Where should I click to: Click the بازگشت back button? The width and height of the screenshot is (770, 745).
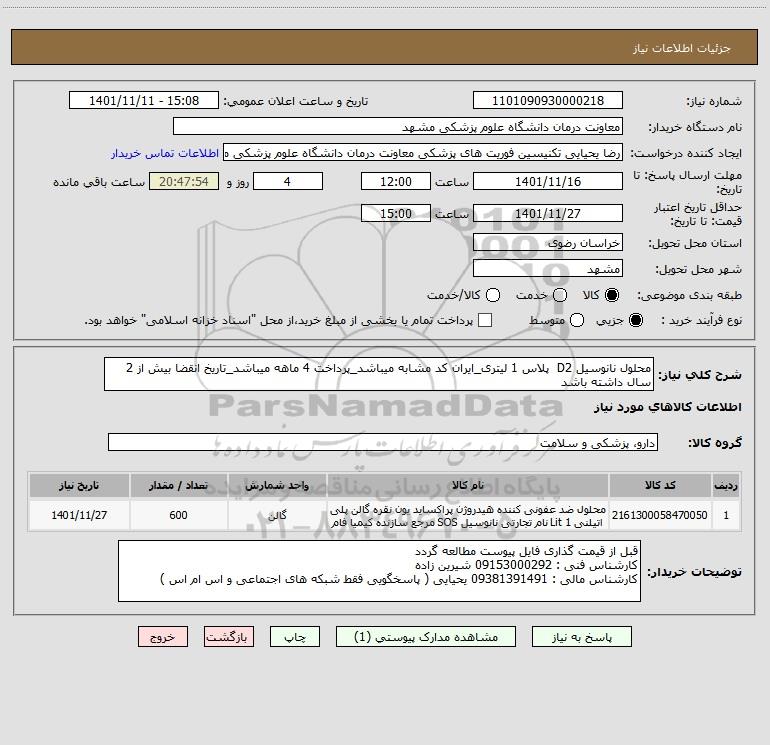229,637
